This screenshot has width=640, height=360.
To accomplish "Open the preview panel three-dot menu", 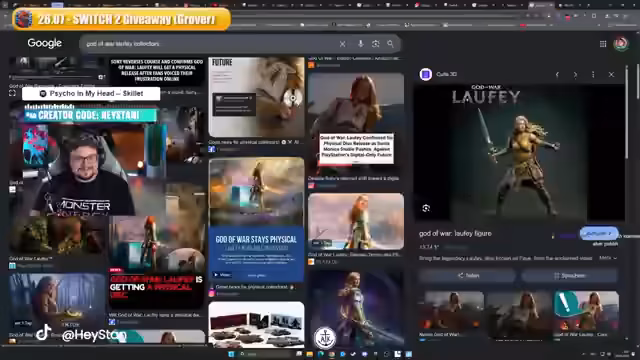I will [x=593, y=75].
